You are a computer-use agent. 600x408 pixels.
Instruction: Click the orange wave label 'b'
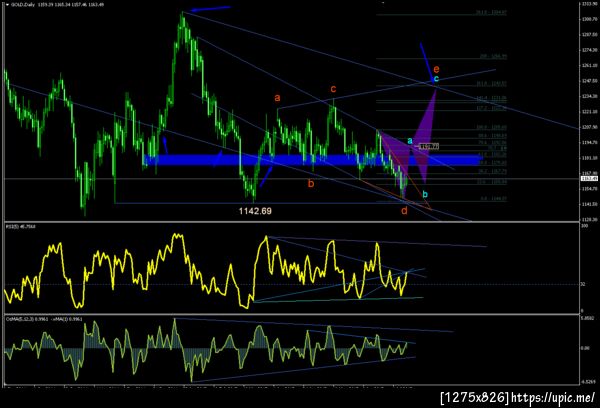pos(311,183)
